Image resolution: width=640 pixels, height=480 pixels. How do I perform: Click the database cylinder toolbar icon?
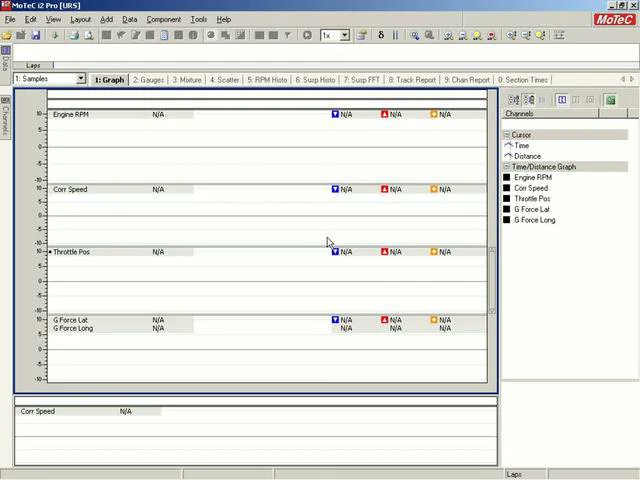tap(361, 36)
